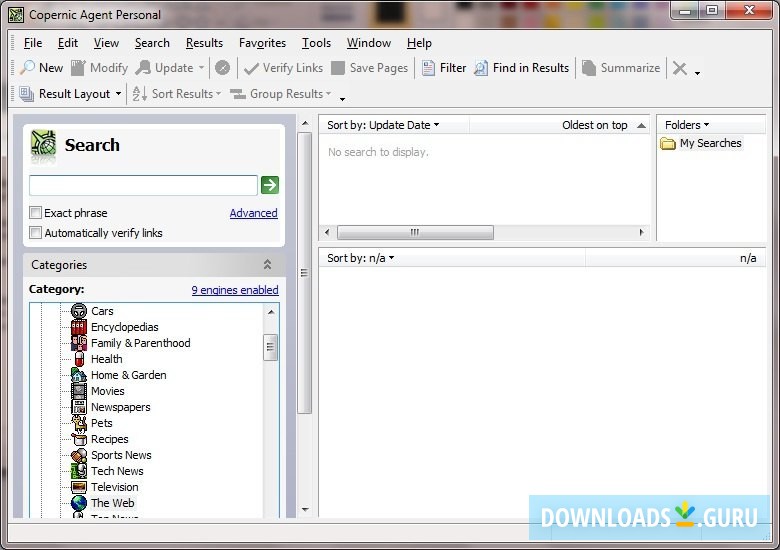Select The Web category
The width and height of the screenshot is (780, 550).
pyautogui.click(x=112, y=503)
